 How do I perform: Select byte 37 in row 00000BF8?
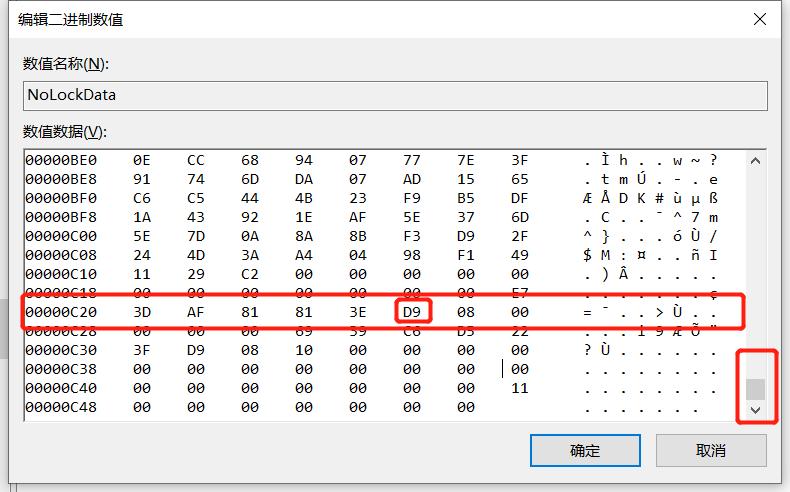click(466, 217)
